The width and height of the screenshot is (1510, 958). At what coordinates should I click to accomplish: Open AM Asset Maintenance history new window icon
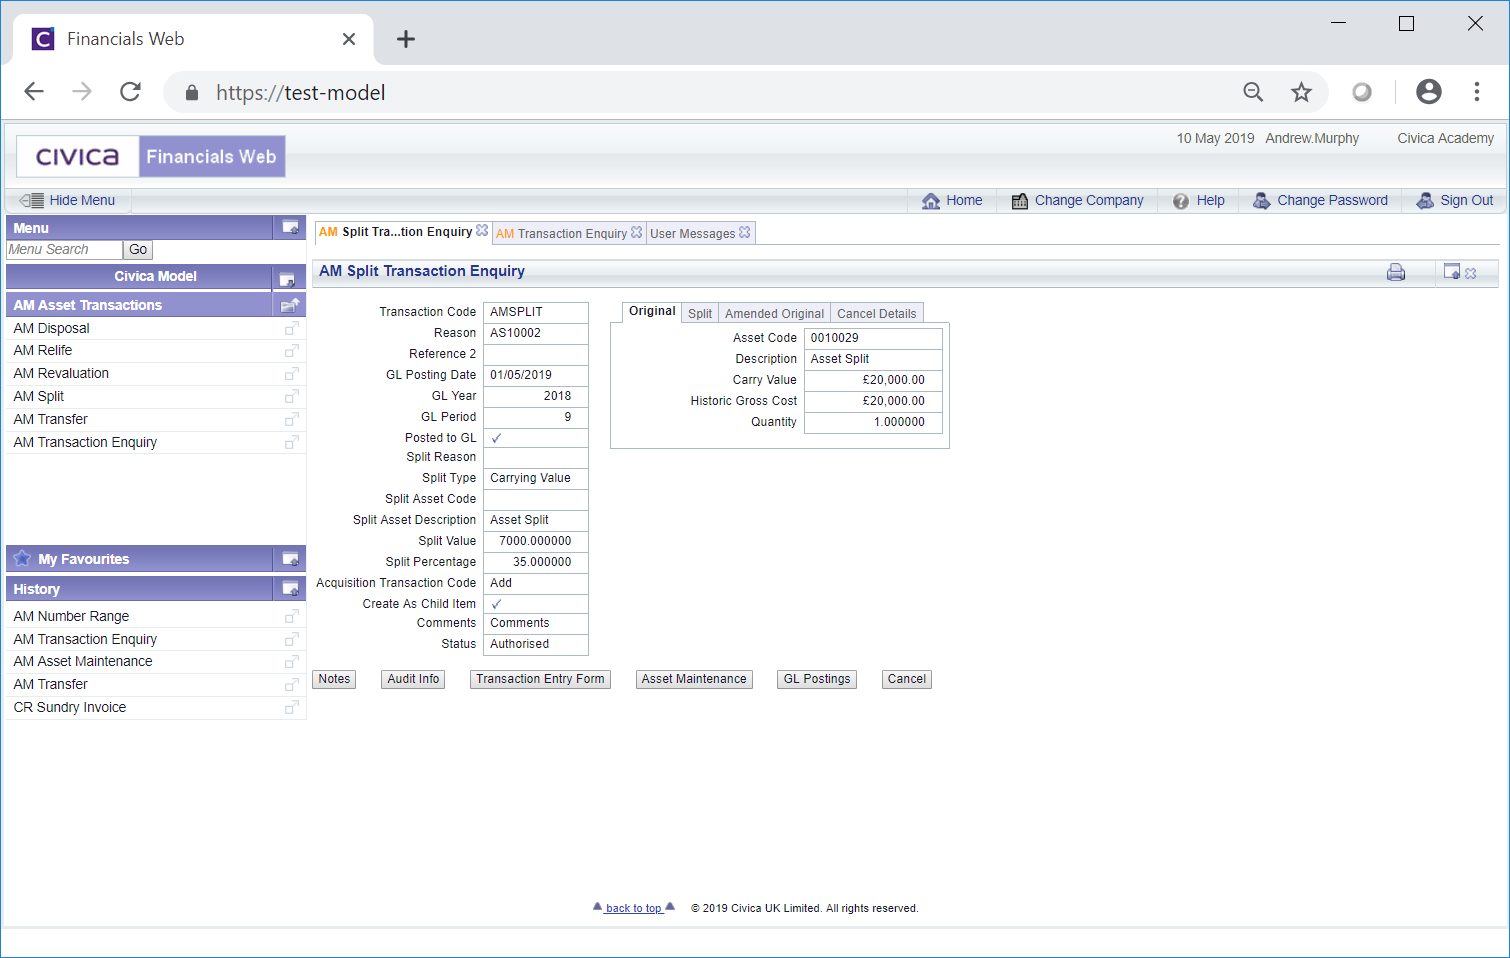[x=291, y=662]
